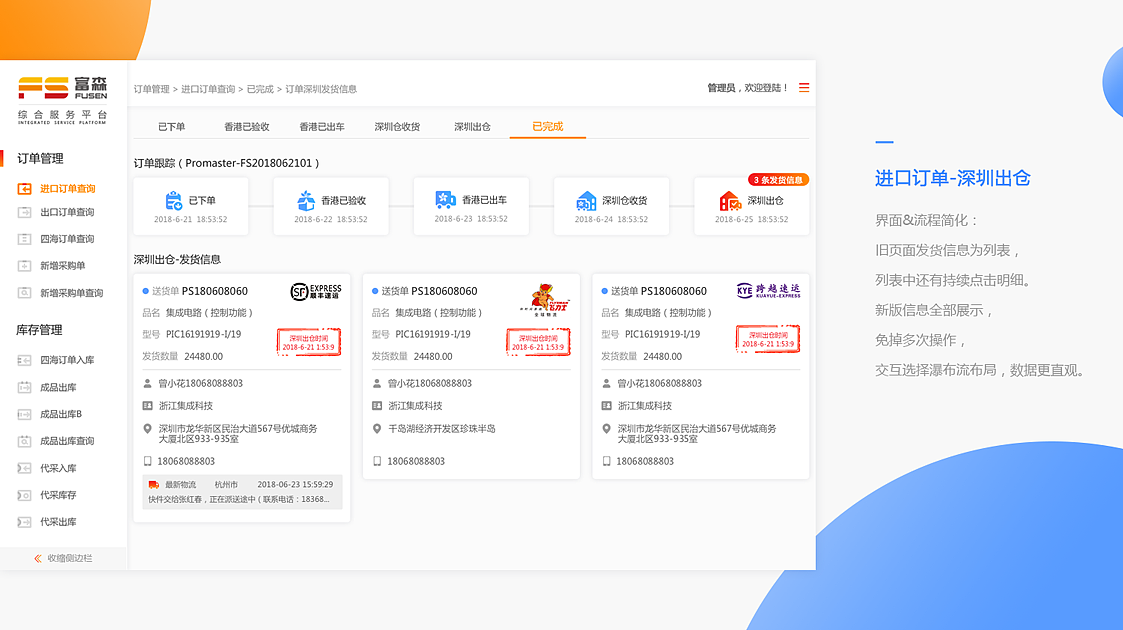Click the 成品出库B sidebar icon
The height and width of the screenshot is (630, 1123).
(24, 414)
